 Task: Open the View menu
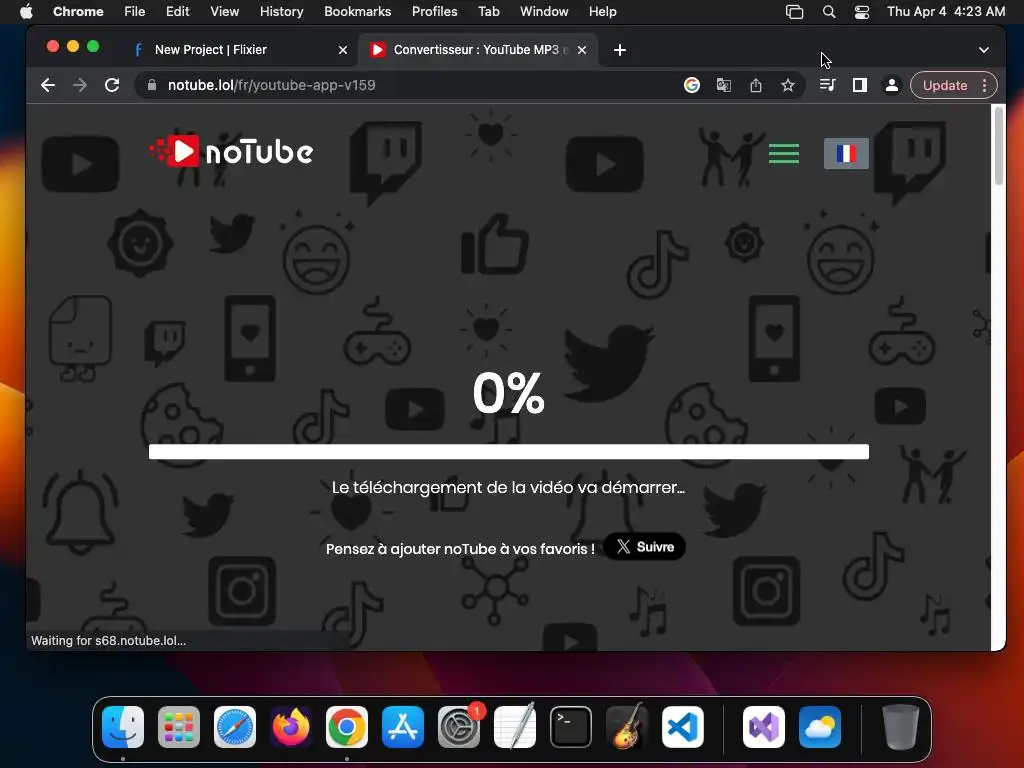coord(225,11)
